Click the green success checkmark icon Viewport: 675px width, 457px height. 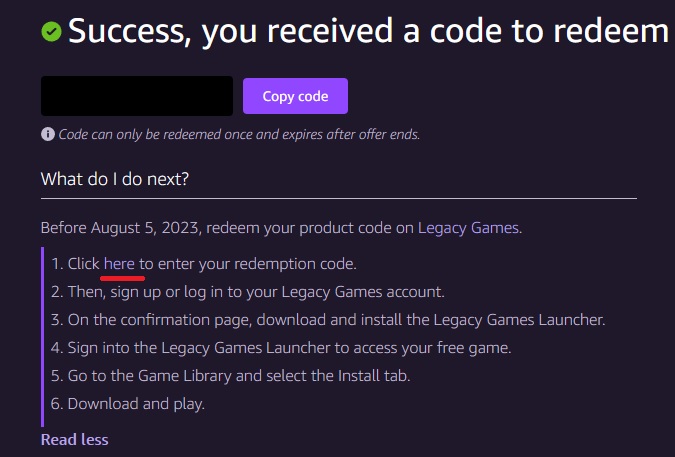click(51, 31)
